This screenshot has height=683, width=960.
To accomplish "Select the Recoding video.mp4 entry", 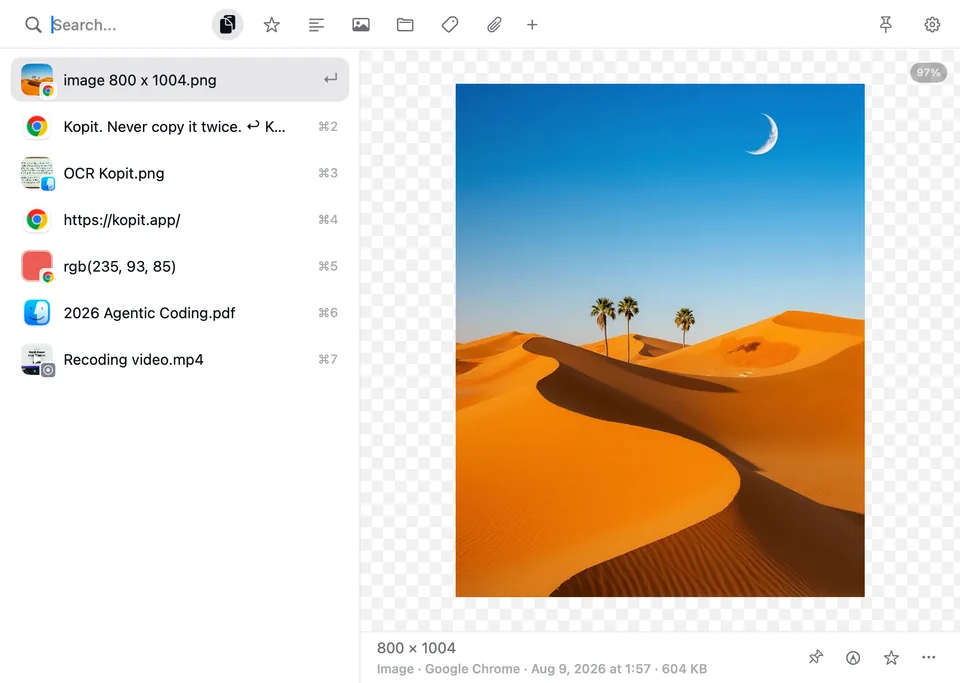I will (180, 359).
